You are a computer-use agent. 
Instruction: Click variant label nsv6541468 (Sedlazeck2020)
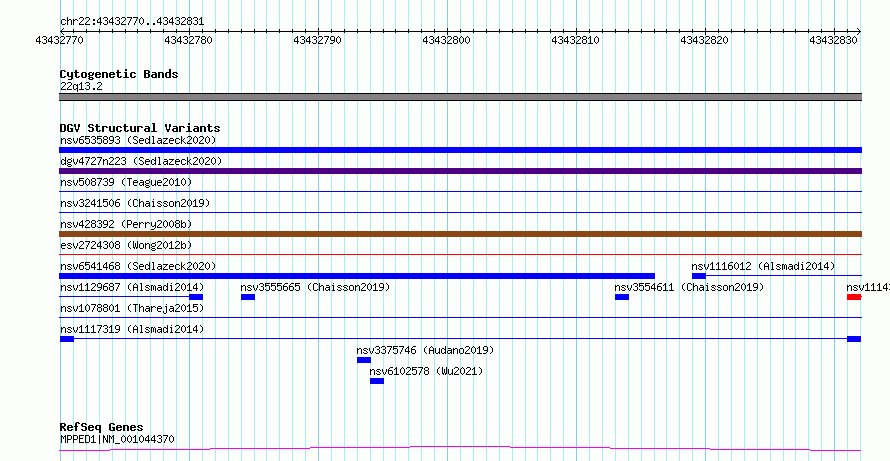pyautogui.click(x=138, y=266)
